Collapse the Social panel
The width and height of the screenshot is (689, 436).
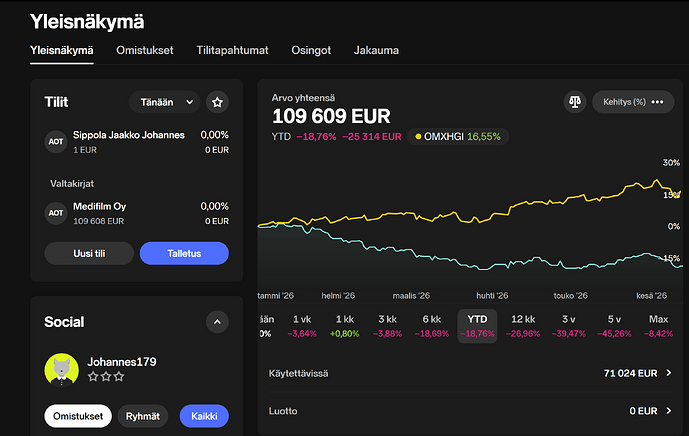tap(217, 322)
